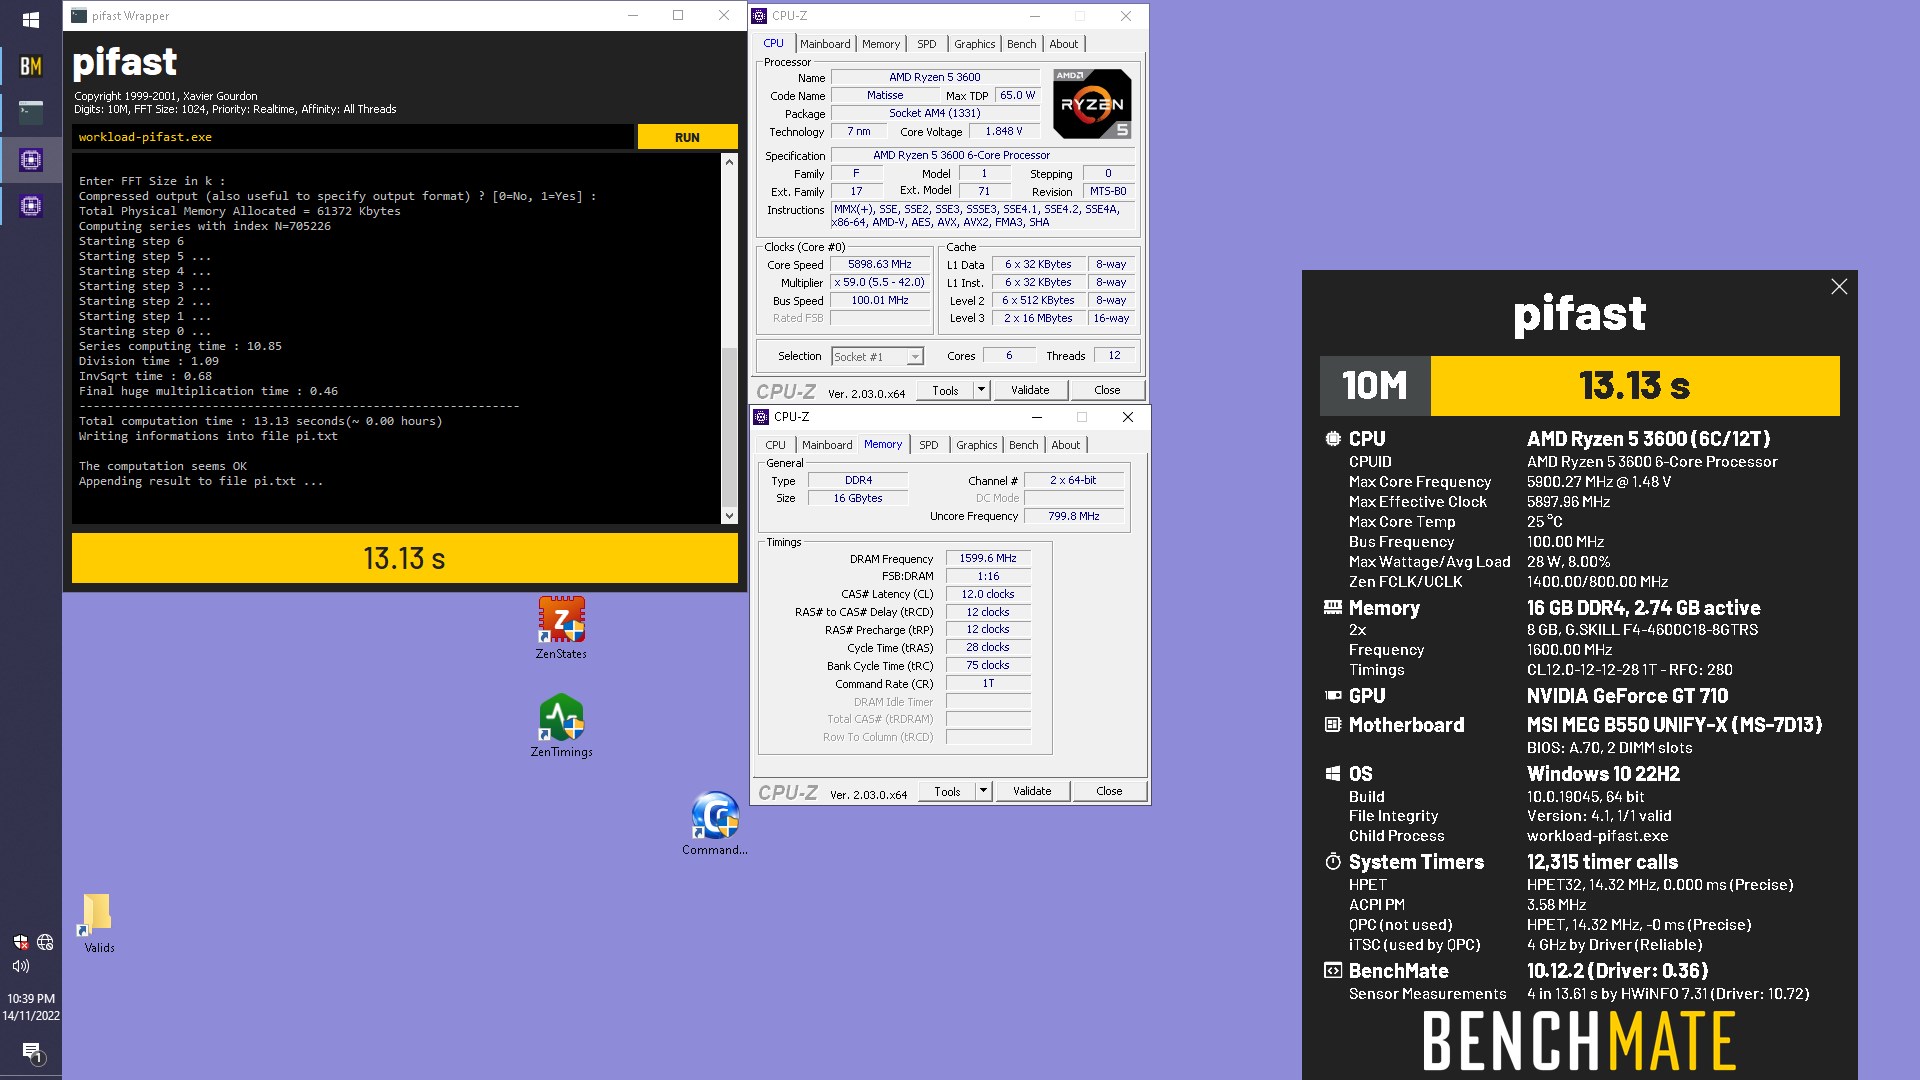Click the Ryzen 5 logo in CPU-Z
1920x1080 pixels.
point(1091,103)
